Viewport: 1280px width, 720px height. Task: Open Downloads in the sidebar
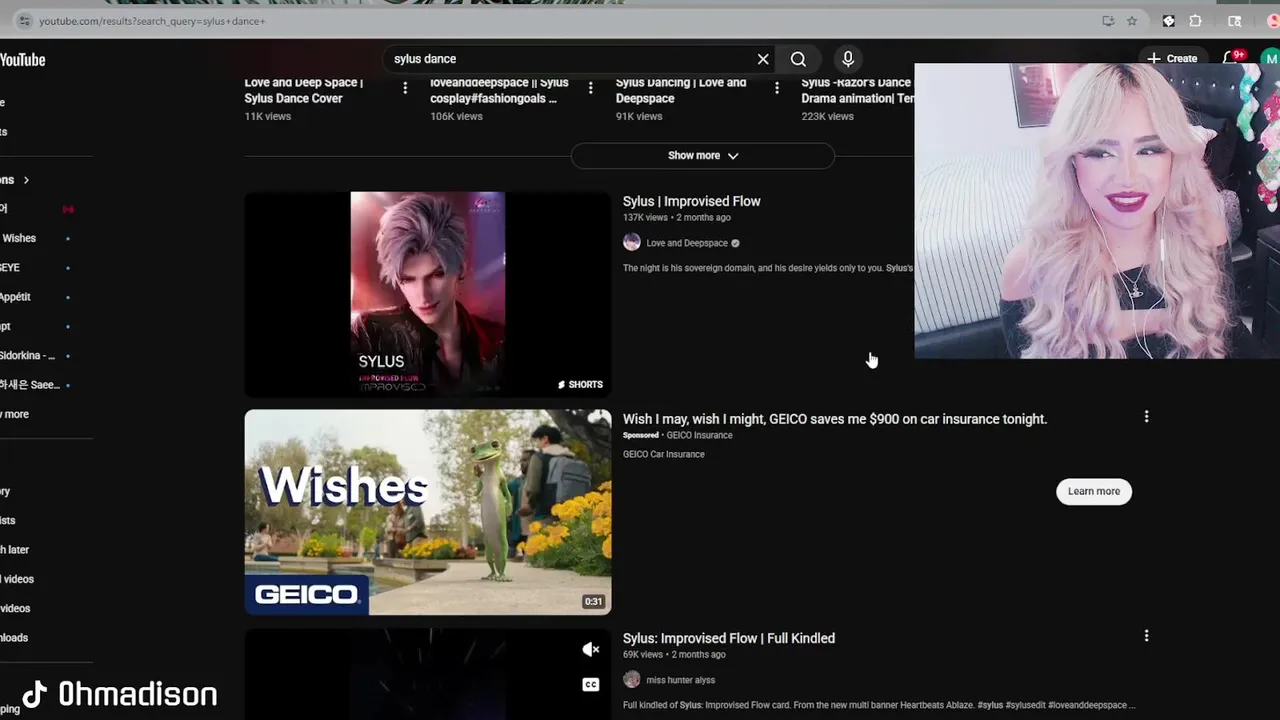(x=14, y=638)
